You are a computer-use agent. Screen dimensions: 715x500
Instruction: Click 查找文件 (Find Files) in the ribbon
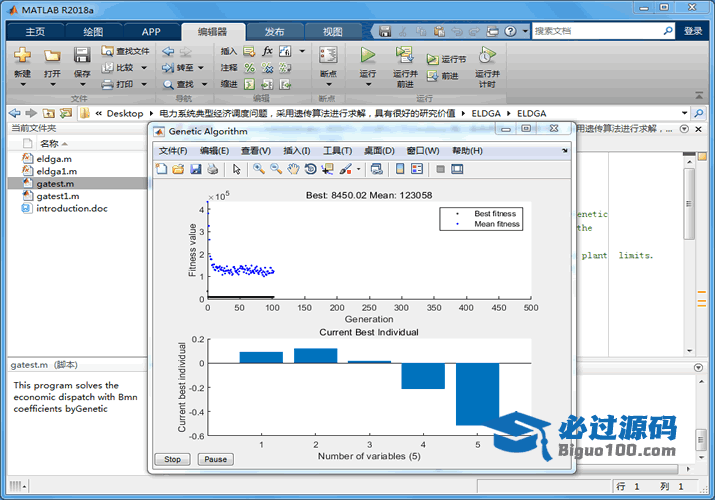coord(125,51)
